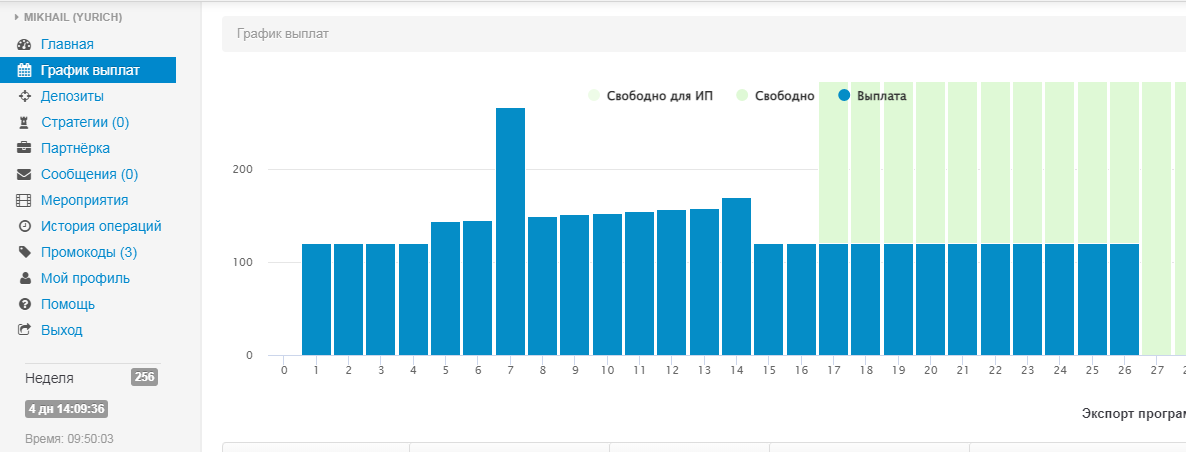Screen dimensions: 1186x452
Task: Click the clock icon for История операций
Action: pyautogui.click(x=25, y=226)
